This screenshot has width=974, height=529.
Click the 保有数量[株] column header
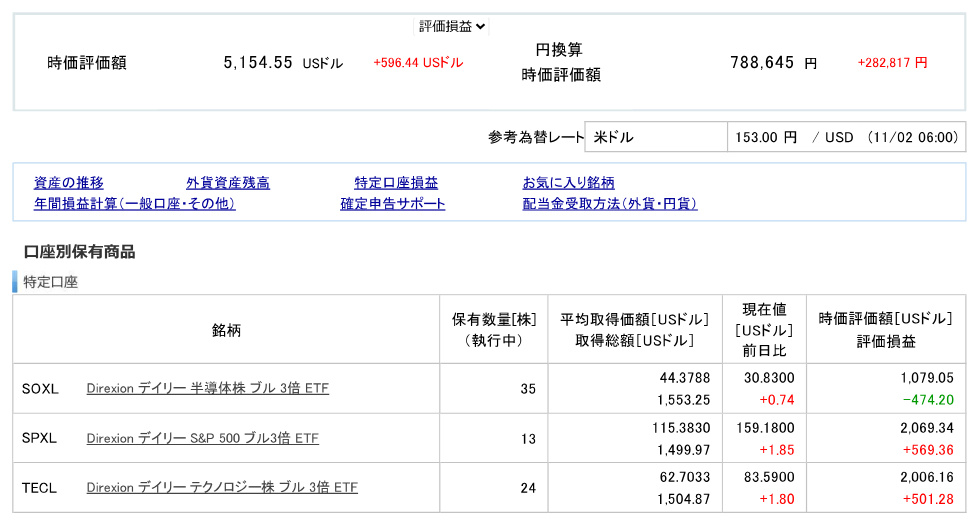click(494, 330)
